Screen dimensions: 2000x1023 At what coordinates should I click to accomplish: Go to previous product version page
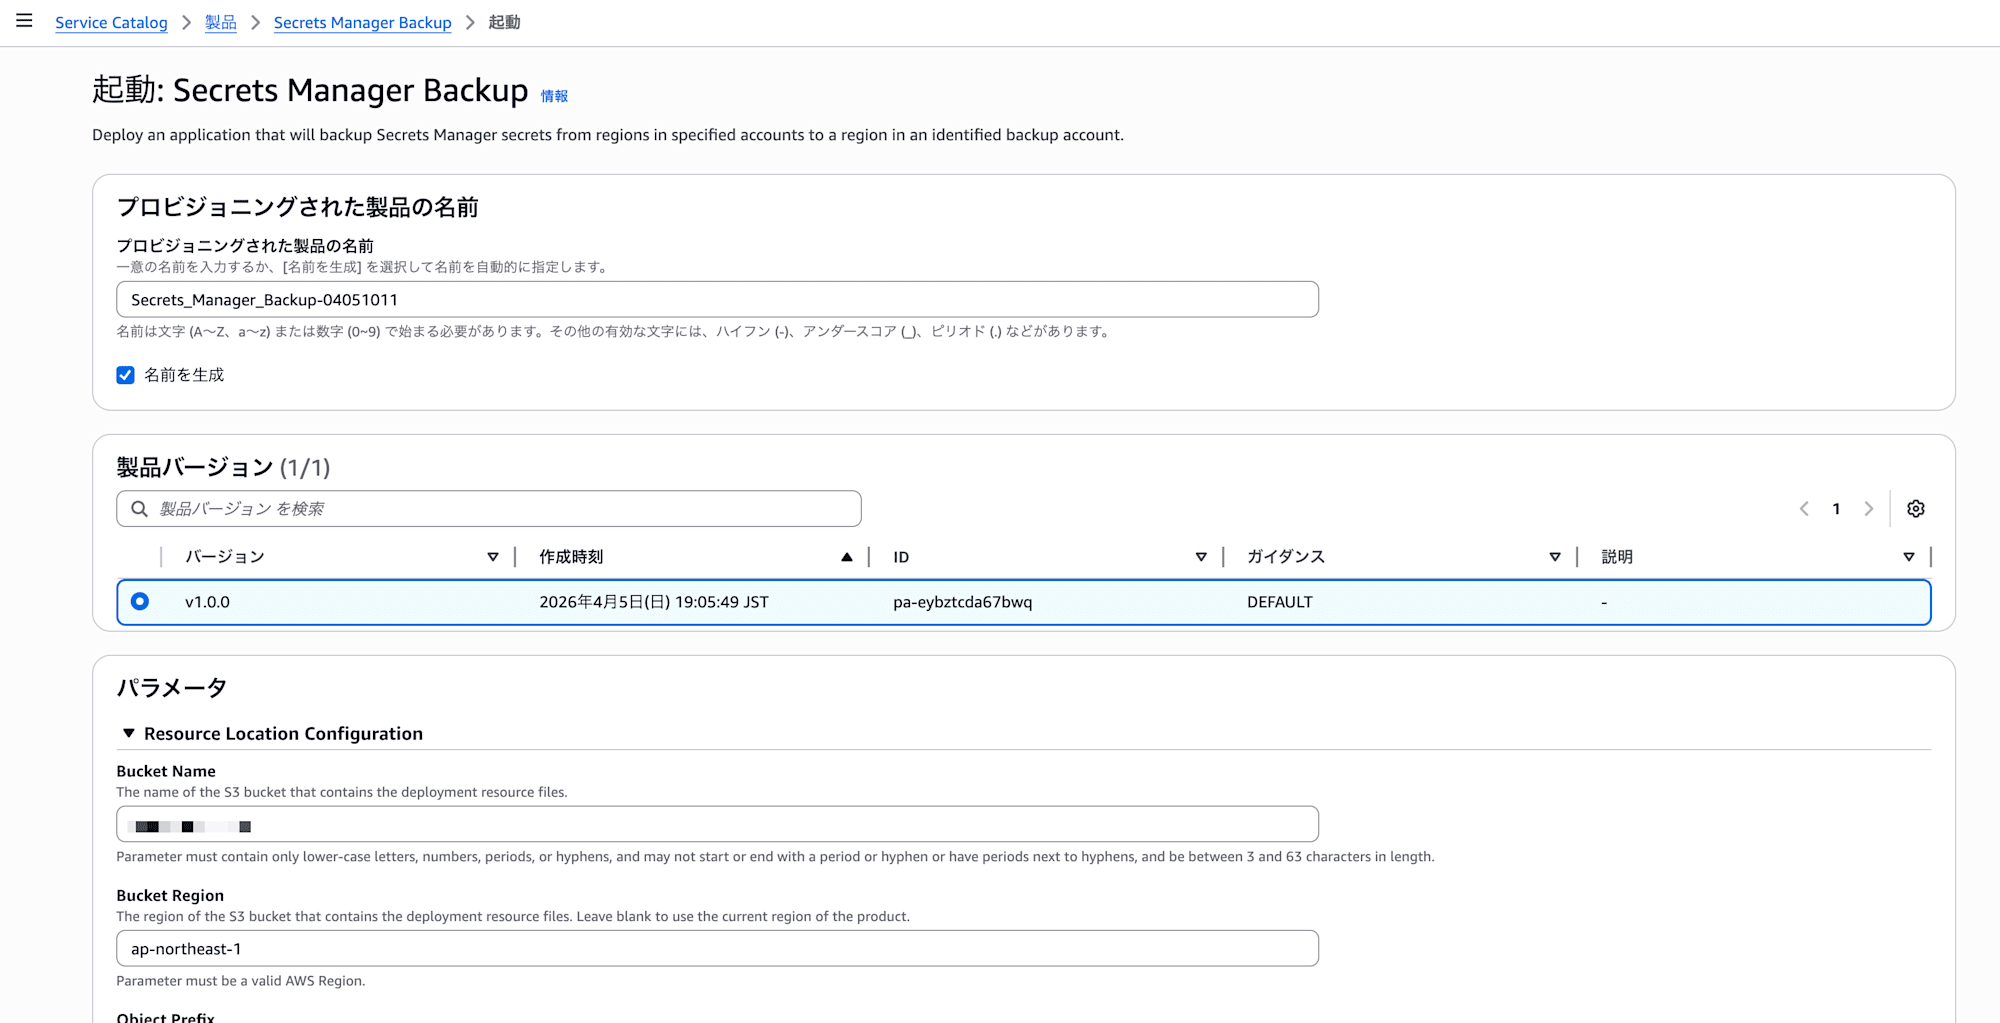[x=1804, y=509]
